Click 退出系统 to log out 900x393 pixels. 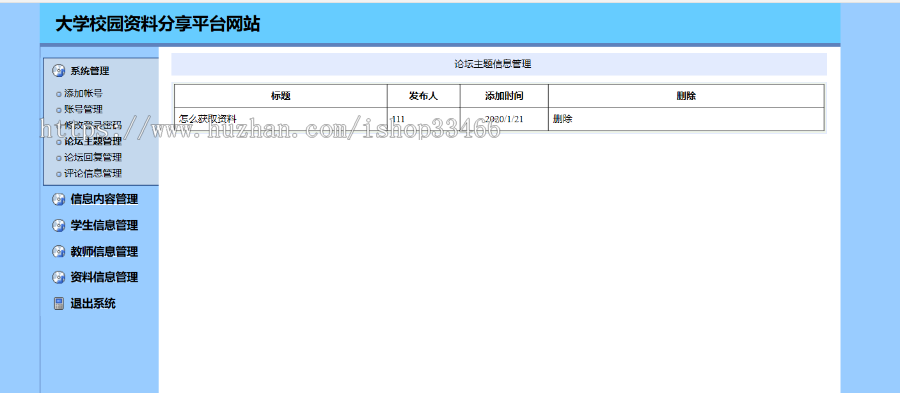[93, 303]
